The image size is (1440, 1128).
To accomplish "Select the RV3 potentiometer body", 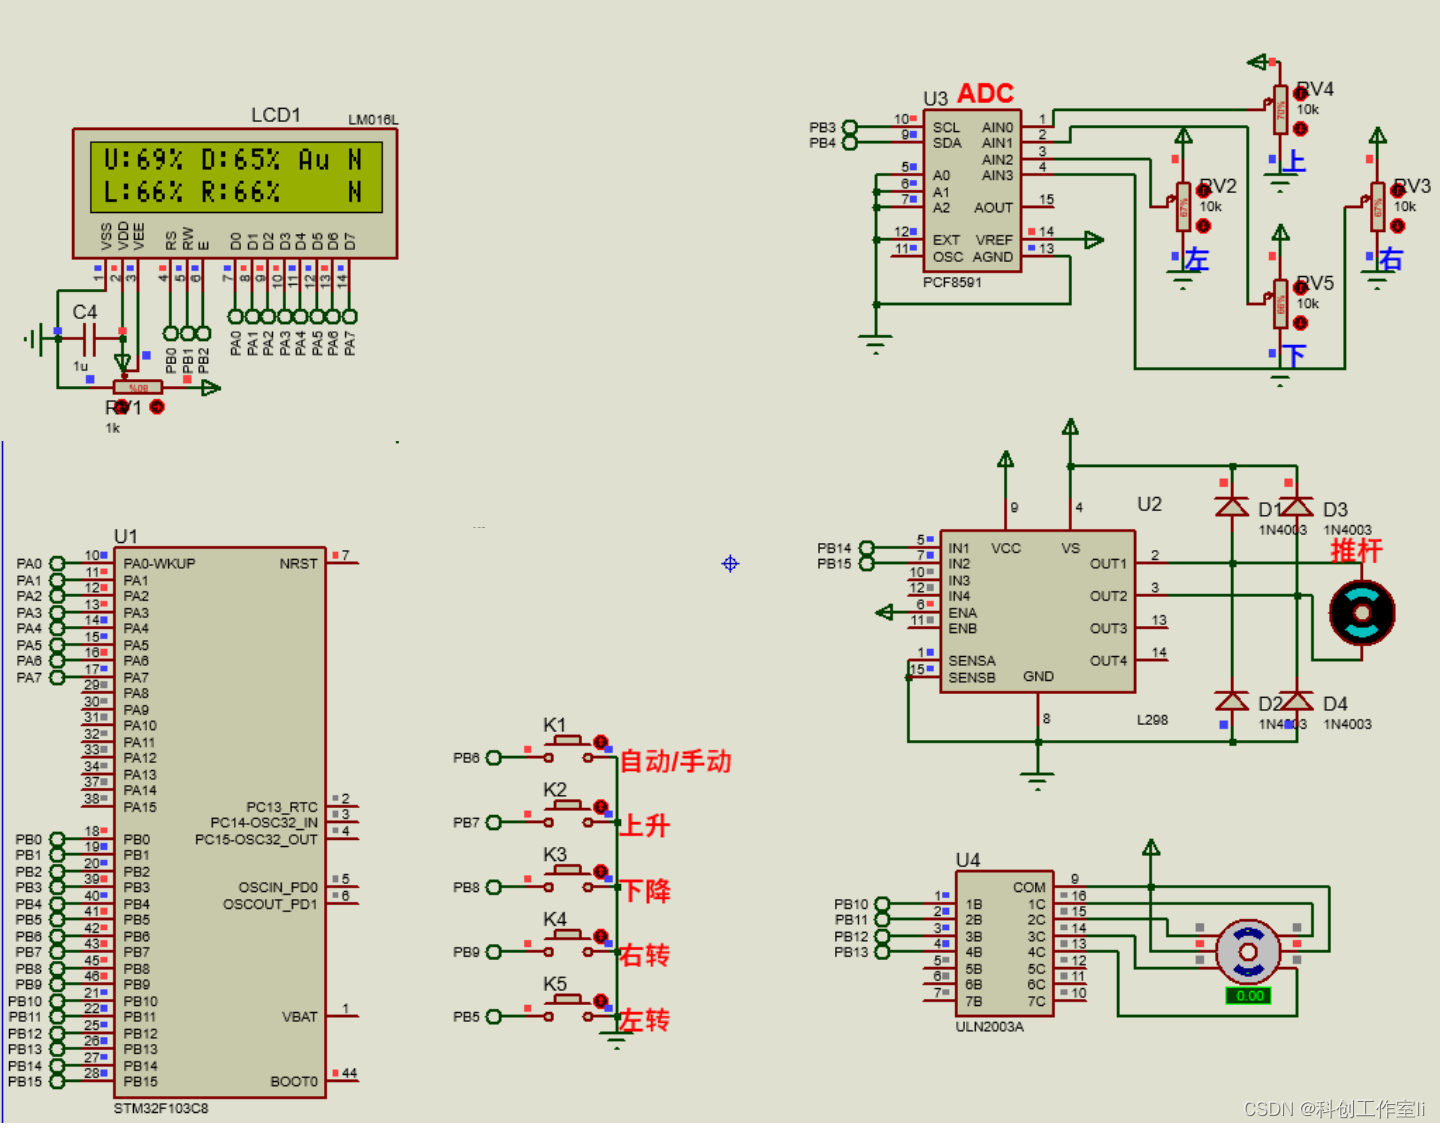I will 1378,207.
